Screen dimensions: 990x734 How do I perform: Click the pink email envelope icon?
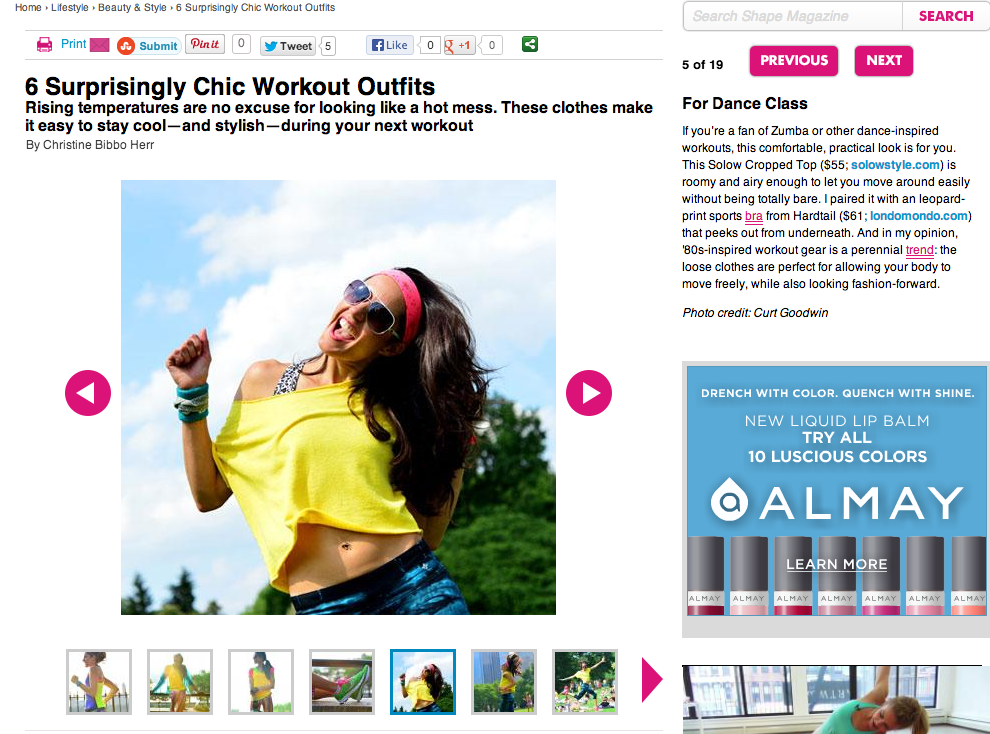[99, 45]
